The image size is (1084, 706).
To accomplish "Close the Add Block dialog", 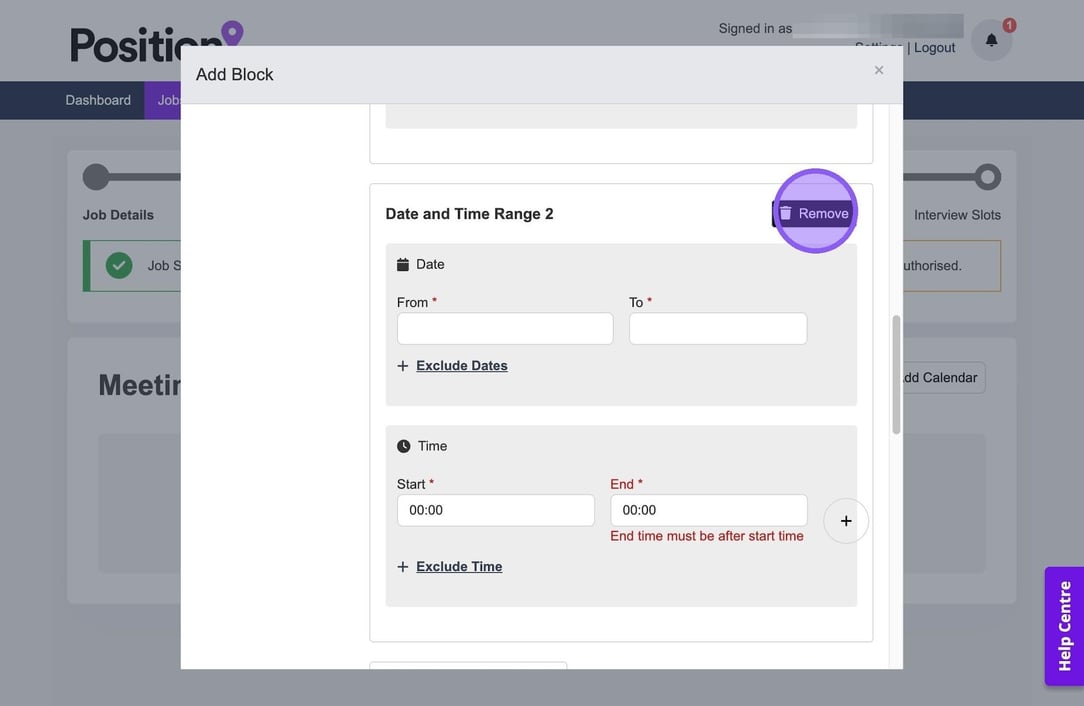I will [x=879, y=70].
